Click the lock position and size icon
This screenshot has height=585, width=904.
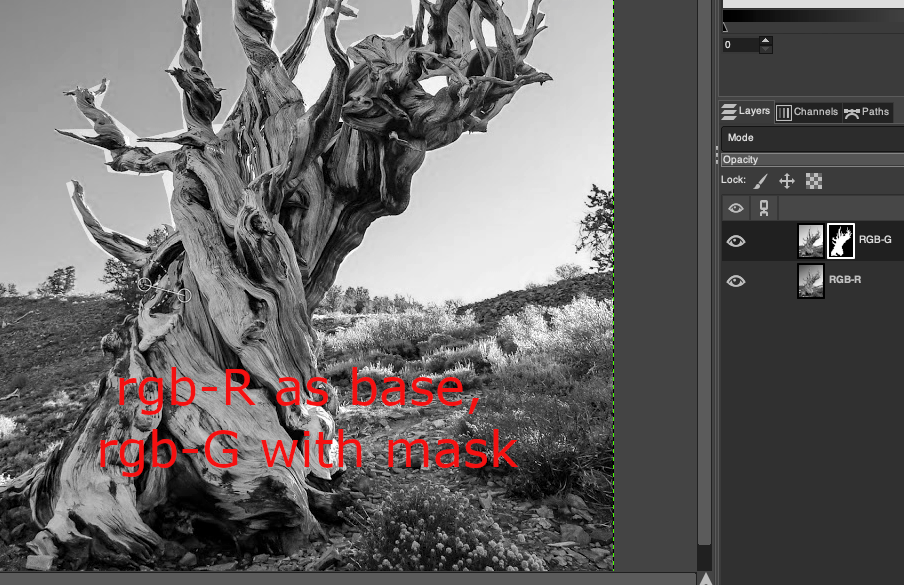click(787, 181)
